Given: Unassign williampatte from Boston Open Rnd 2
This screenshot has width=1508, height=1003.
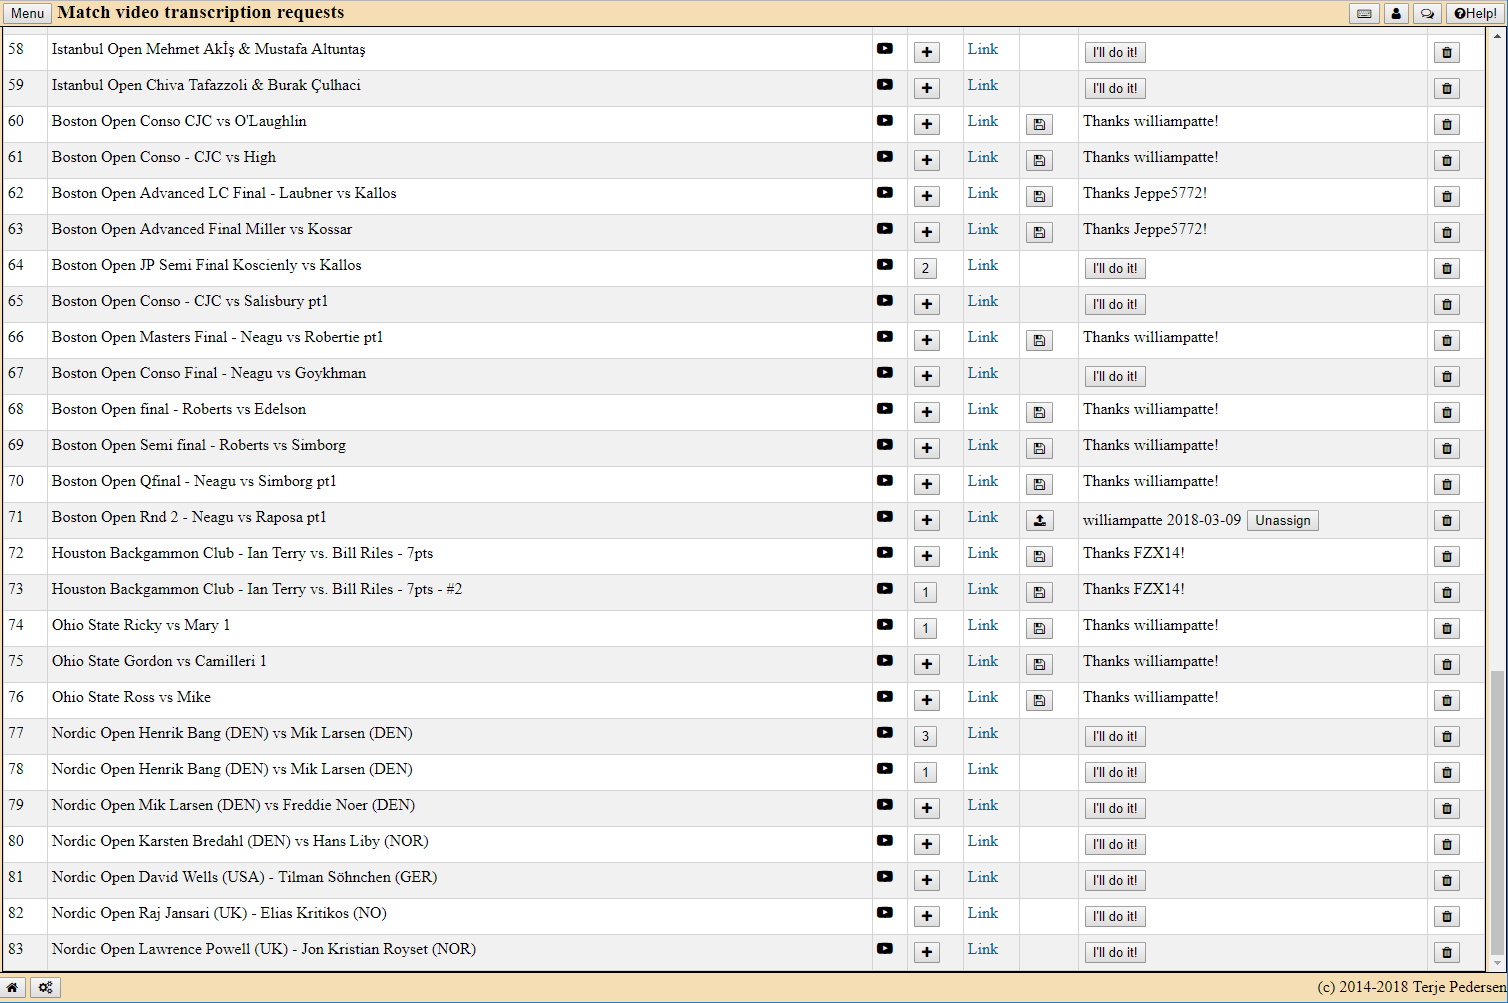Looking at the screenshot, I should (x=1282, y=520).
